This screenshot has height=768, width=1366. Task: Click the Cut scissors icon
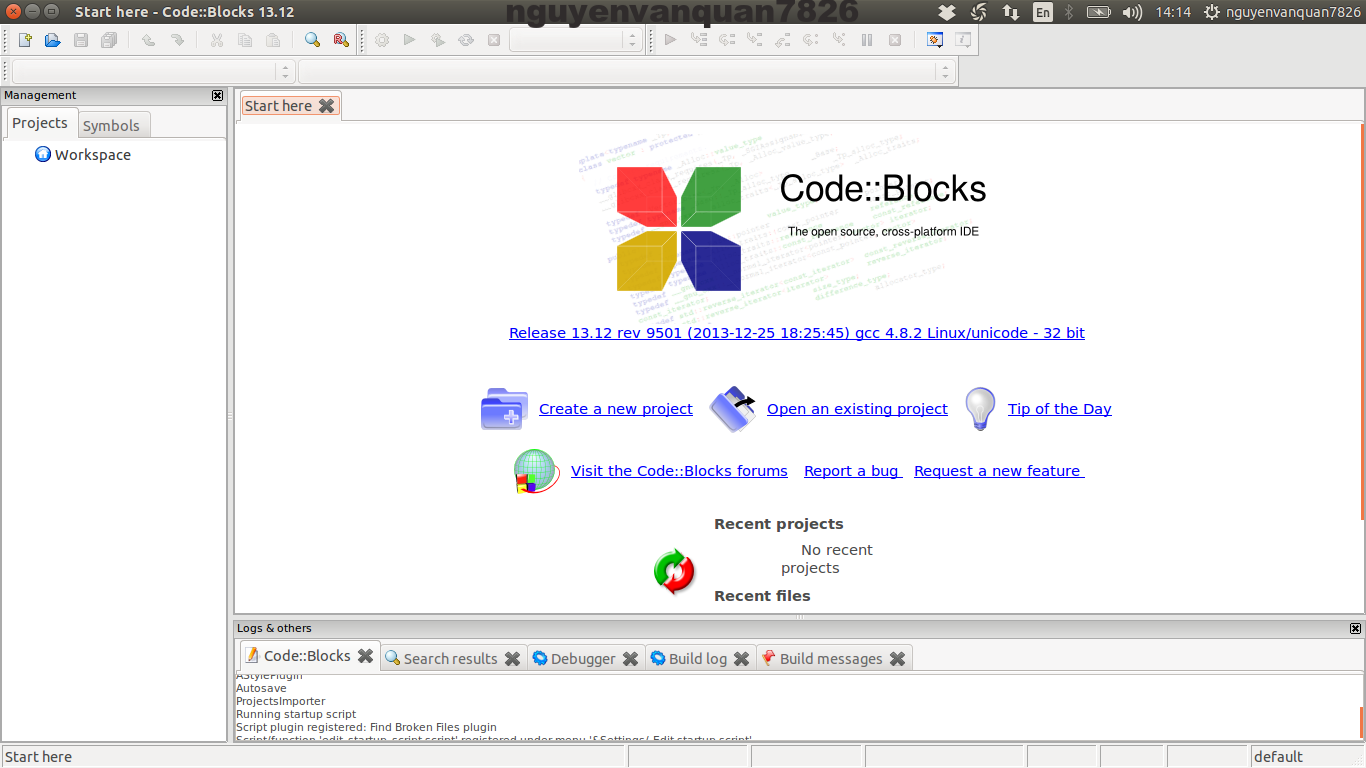(217, 40)
